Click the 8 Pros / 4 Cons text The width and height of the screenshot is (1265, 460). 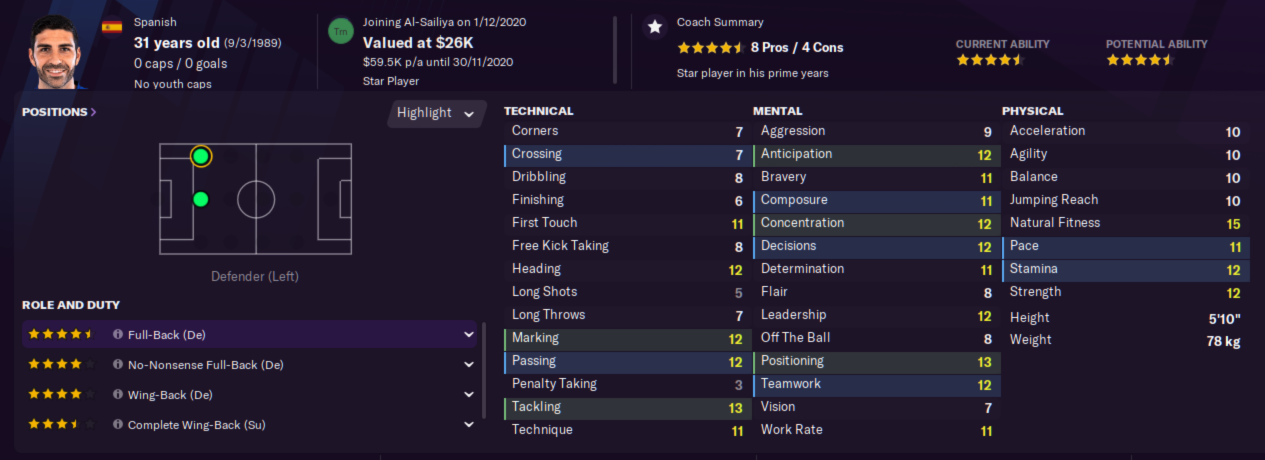click(x=796, y=47)
